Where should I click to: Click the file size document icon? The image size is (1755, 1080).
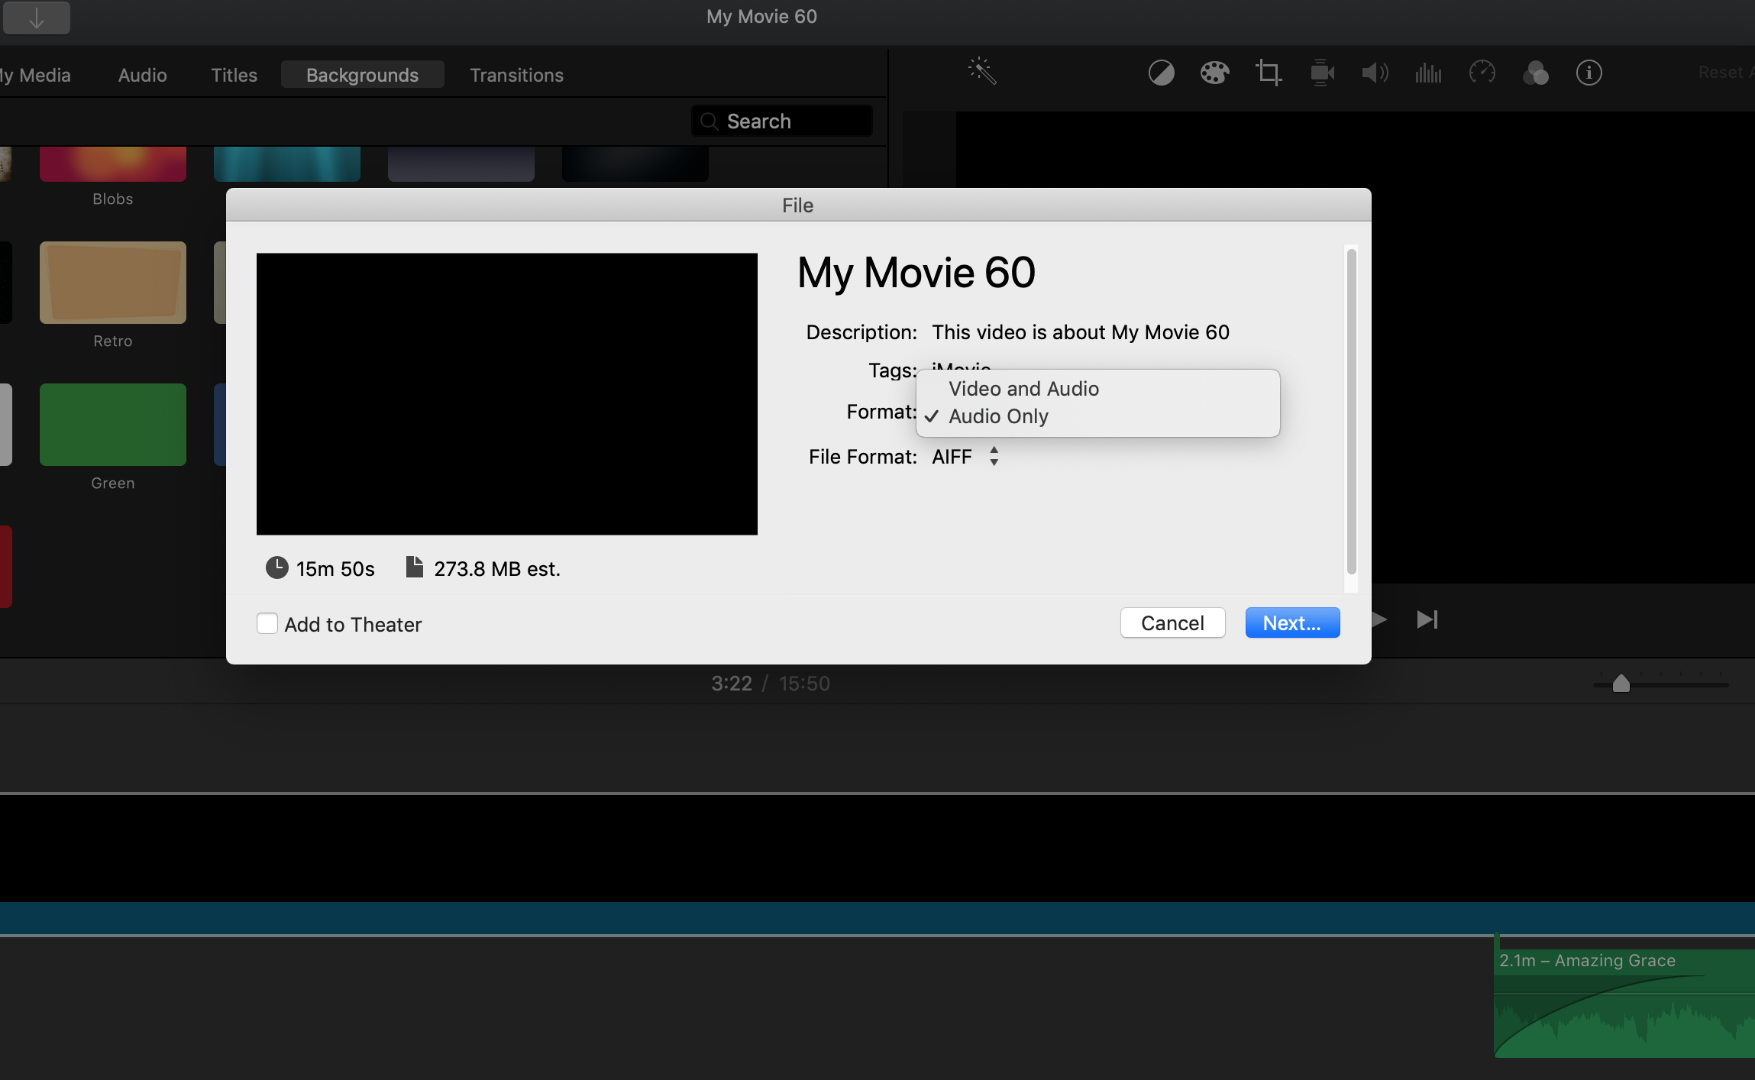tap(414, 567)
